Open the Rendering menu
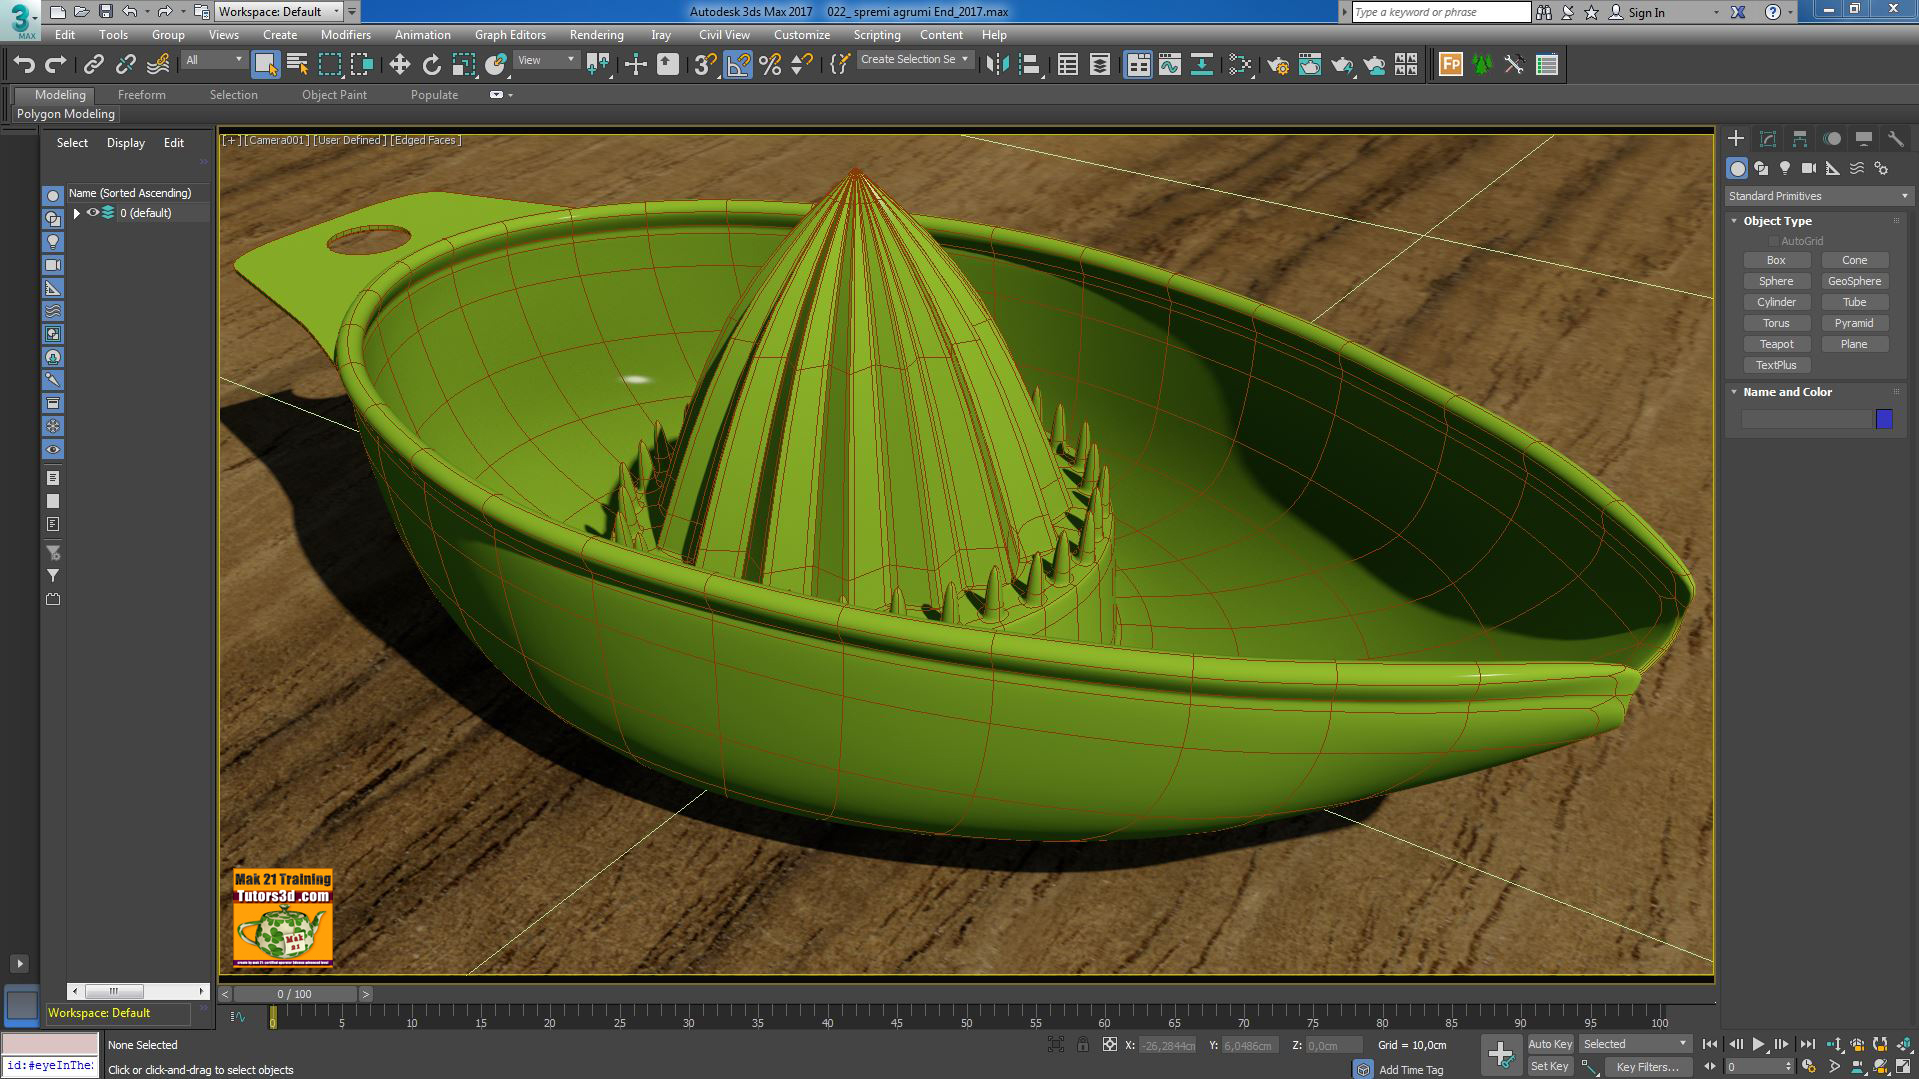 (596, 34)
